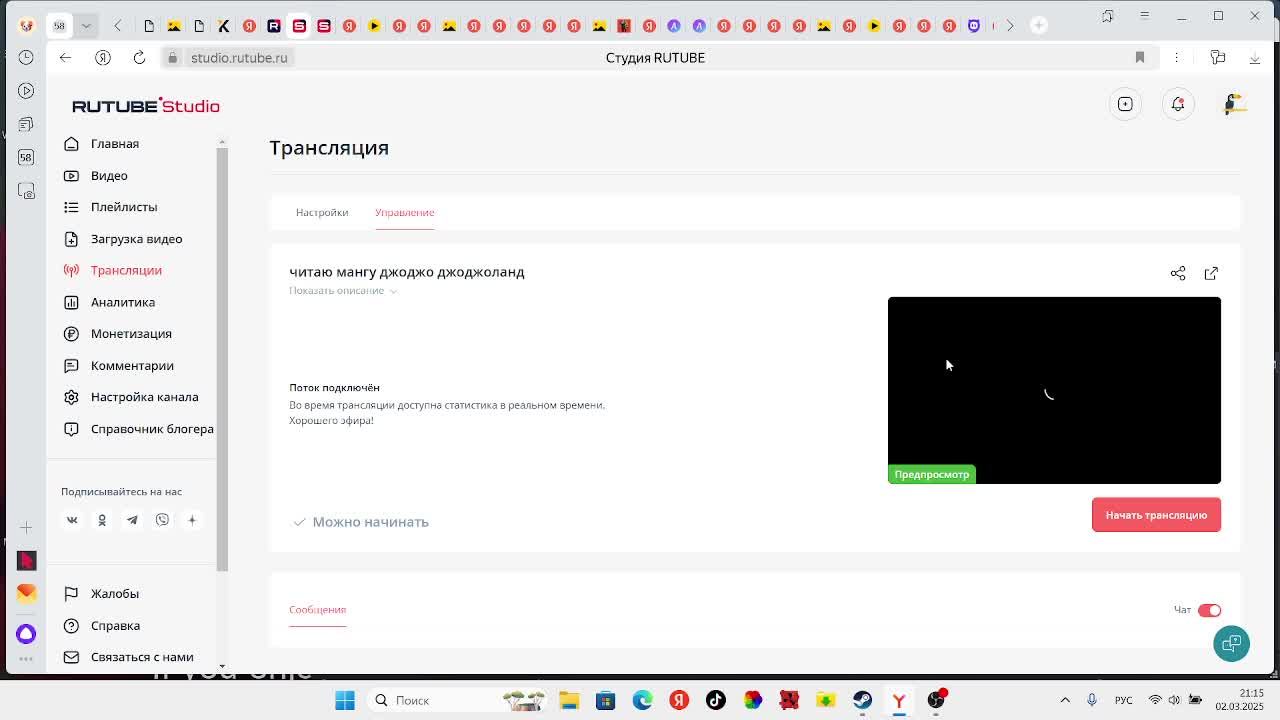
Task: Open the browser three-dots menu
Action: (1176, 58)
